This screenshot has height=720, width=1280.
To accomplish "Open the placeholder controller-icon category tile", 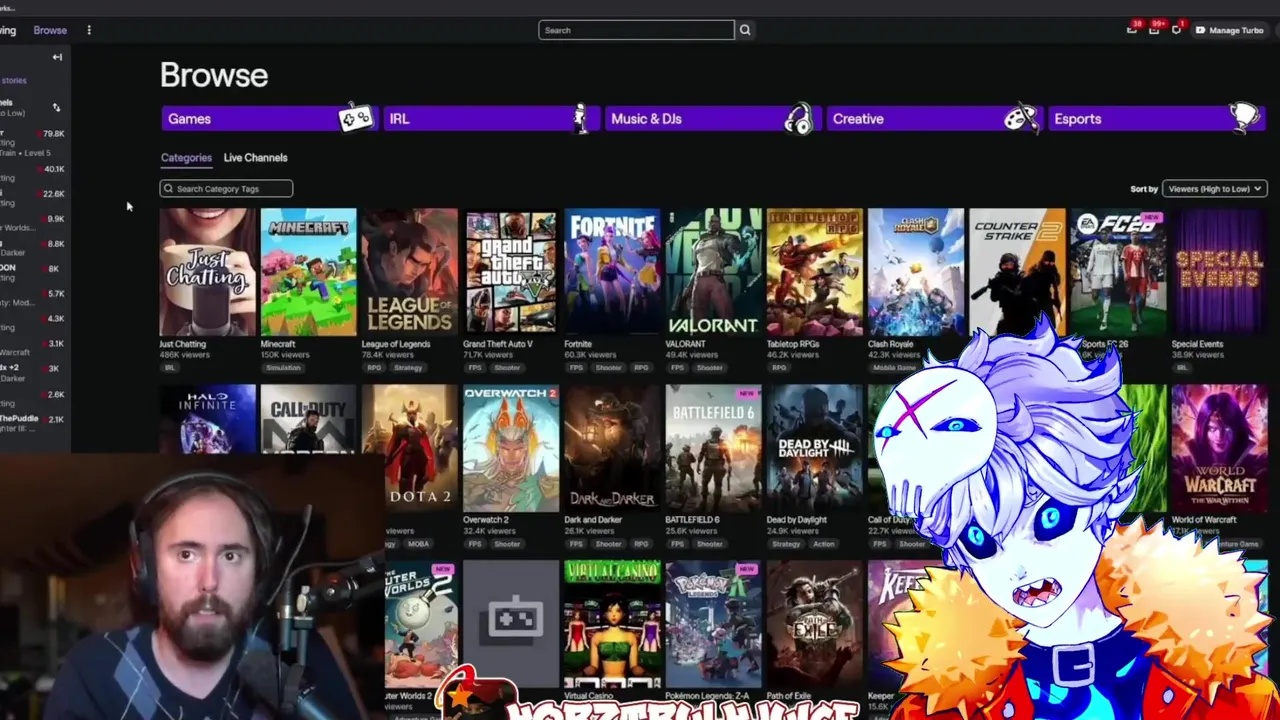I will (511, 624).
